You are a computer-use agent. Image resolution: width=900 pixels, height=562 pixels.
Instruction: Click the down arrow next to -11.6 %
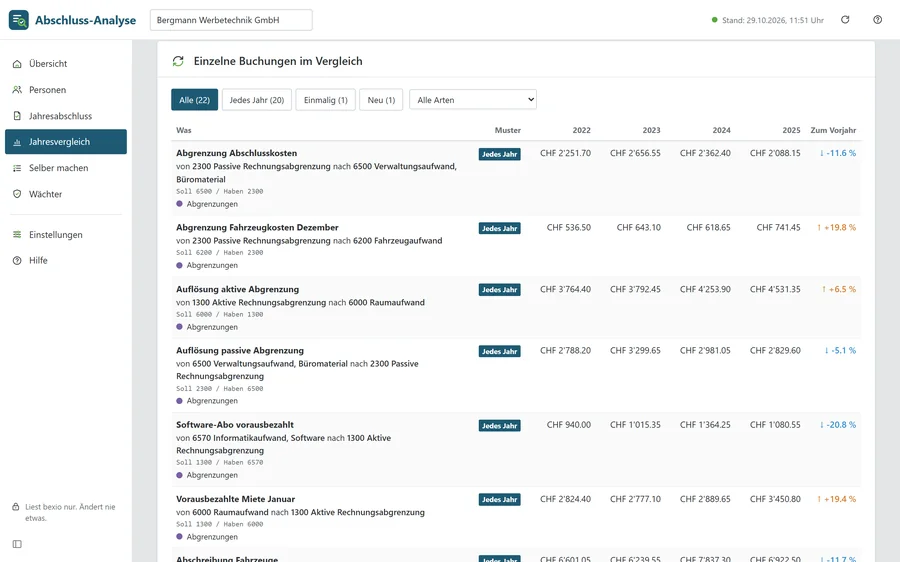(x=821, y=153)
